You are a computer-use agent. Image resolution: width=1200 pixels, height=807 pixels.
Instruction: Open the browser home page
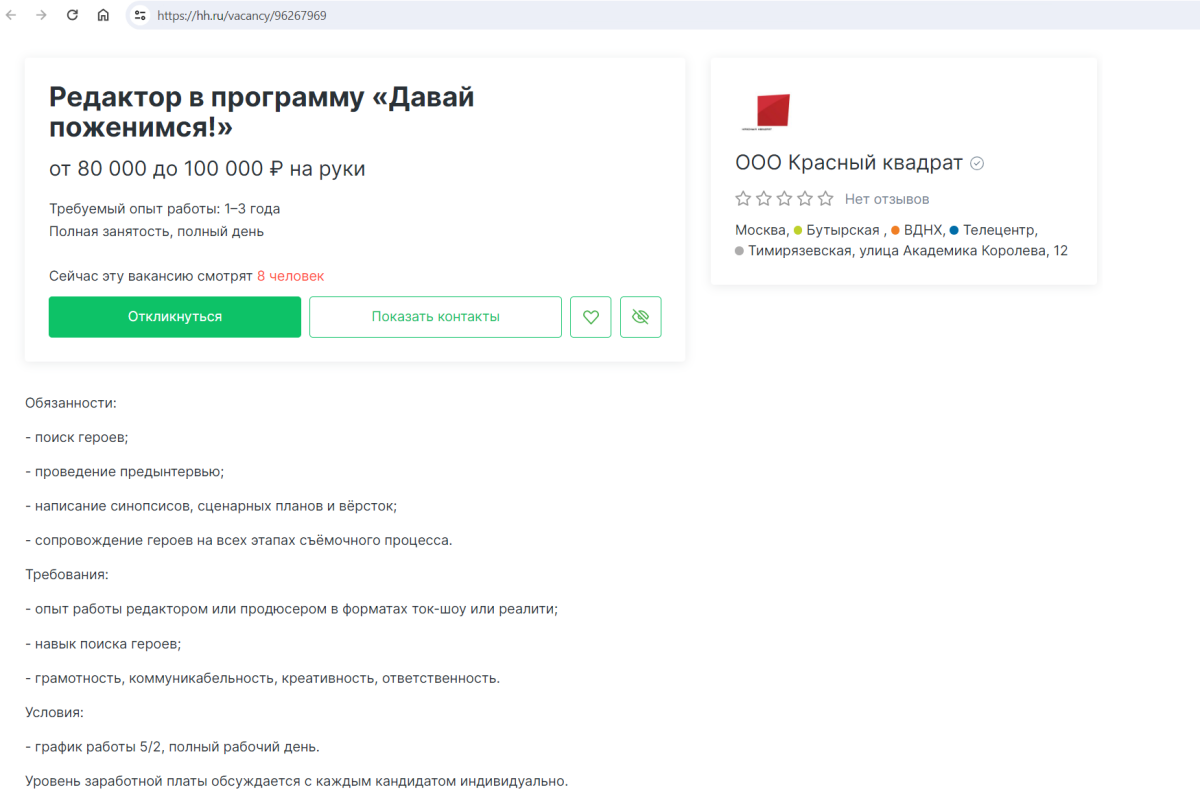103,16
